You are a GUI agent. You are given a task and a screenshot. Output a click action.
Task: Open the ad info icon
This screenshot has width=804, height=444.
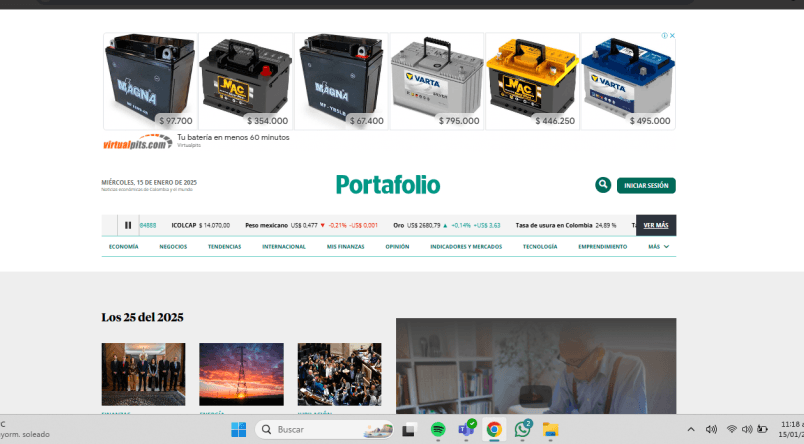(x=665, y=35)
